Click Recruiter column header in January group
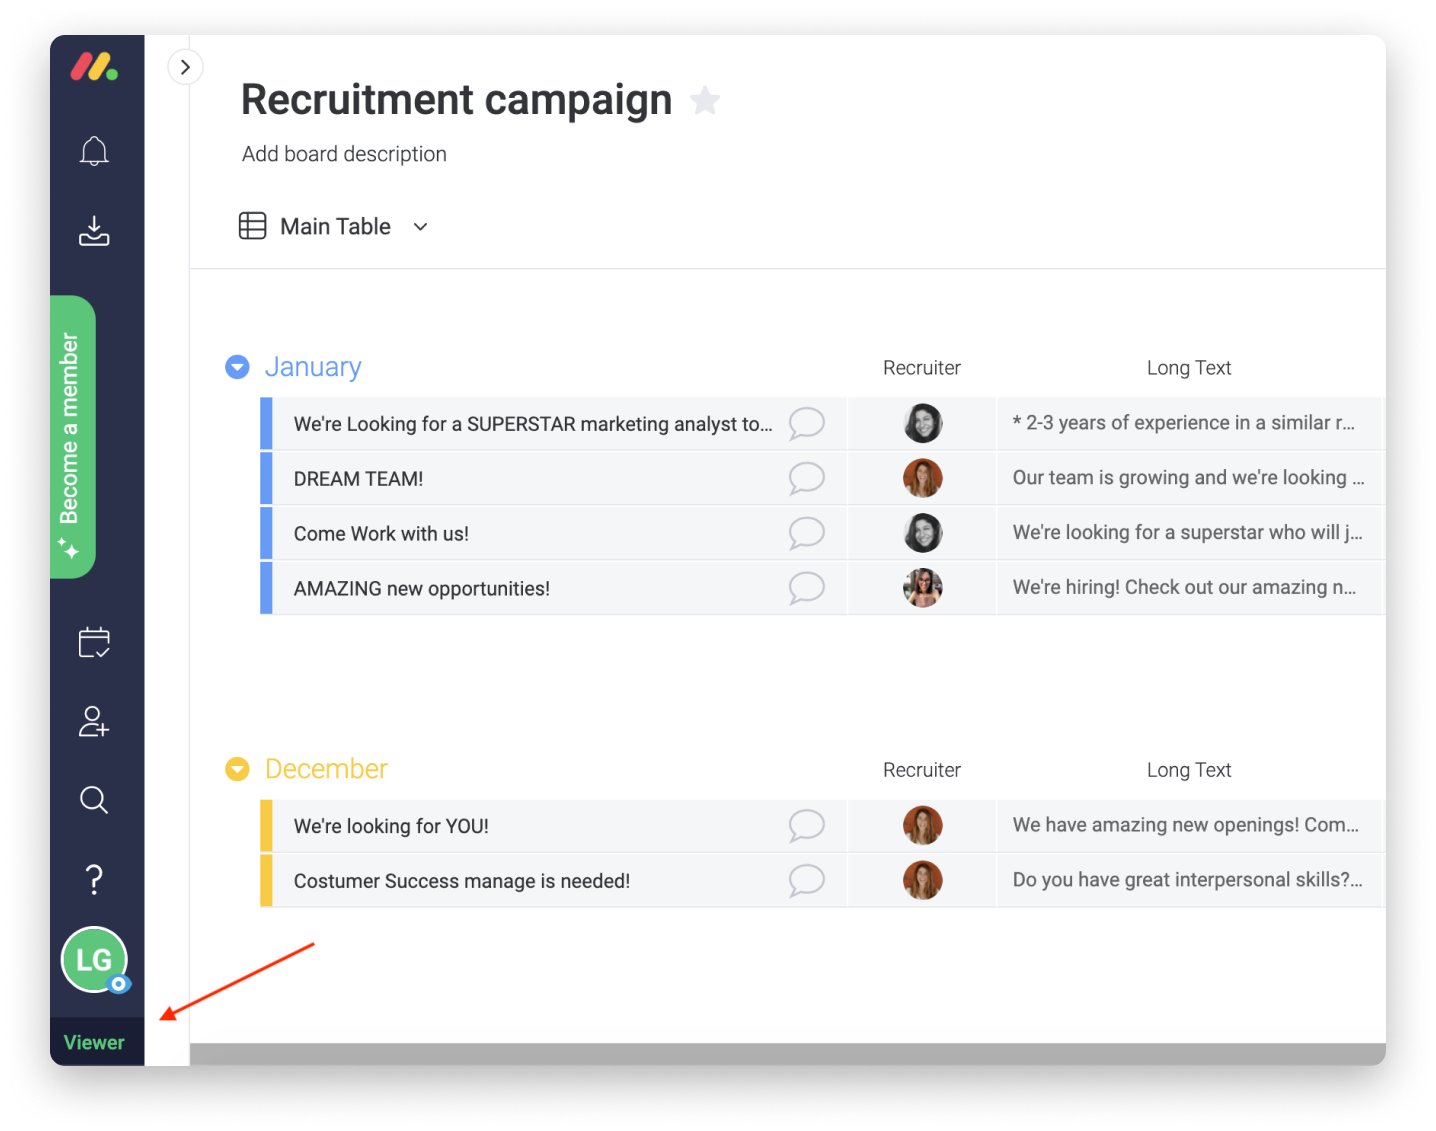1436x1131 pixels. click(x=922, y=368)
